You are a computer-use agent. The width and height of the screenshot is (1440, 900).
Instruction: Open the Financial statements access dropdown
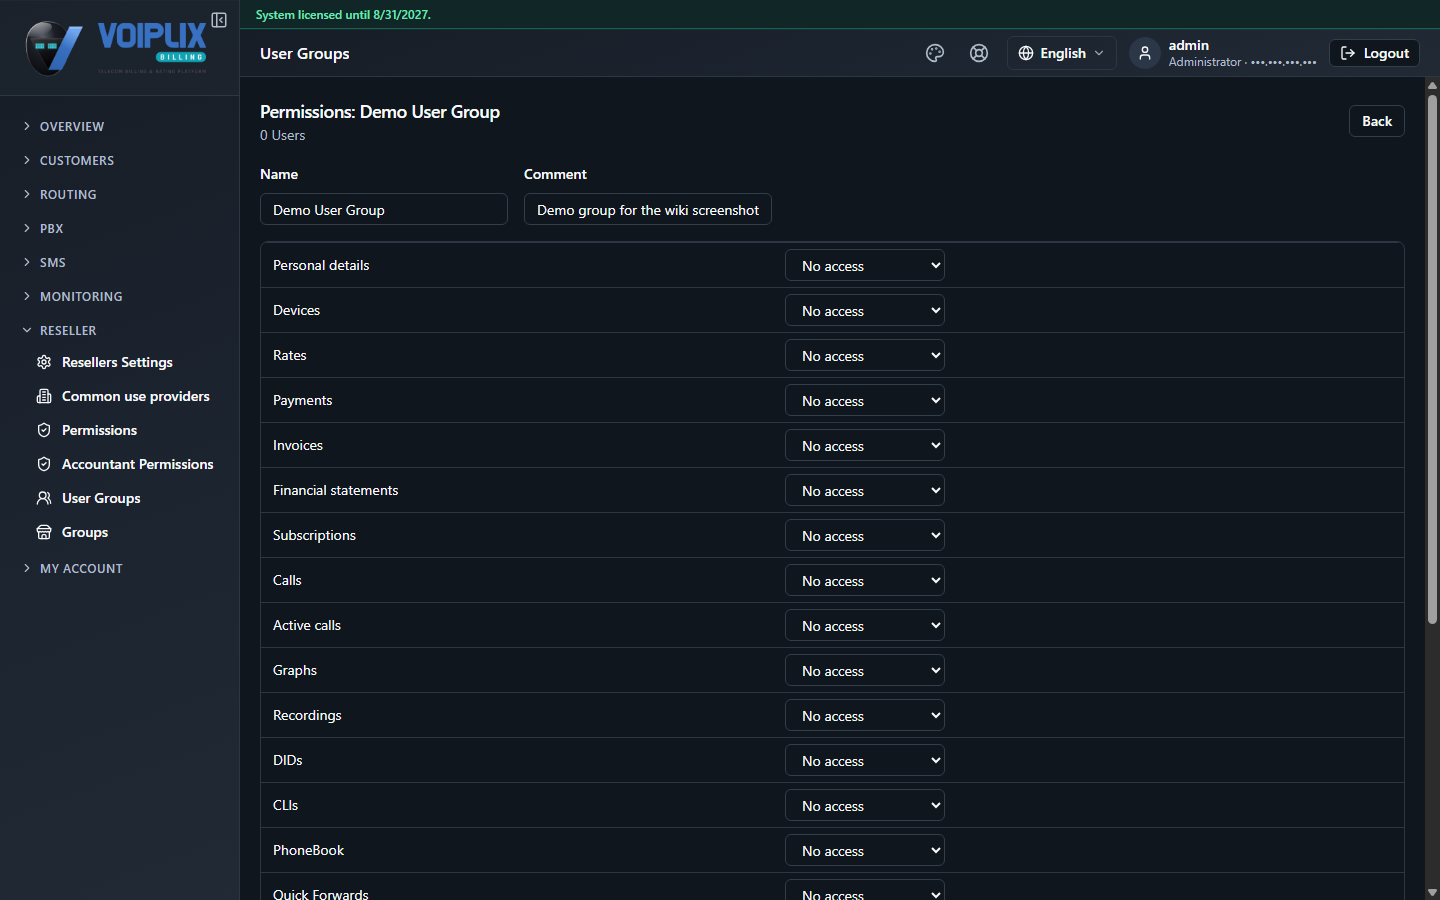[x=865, y=490]
